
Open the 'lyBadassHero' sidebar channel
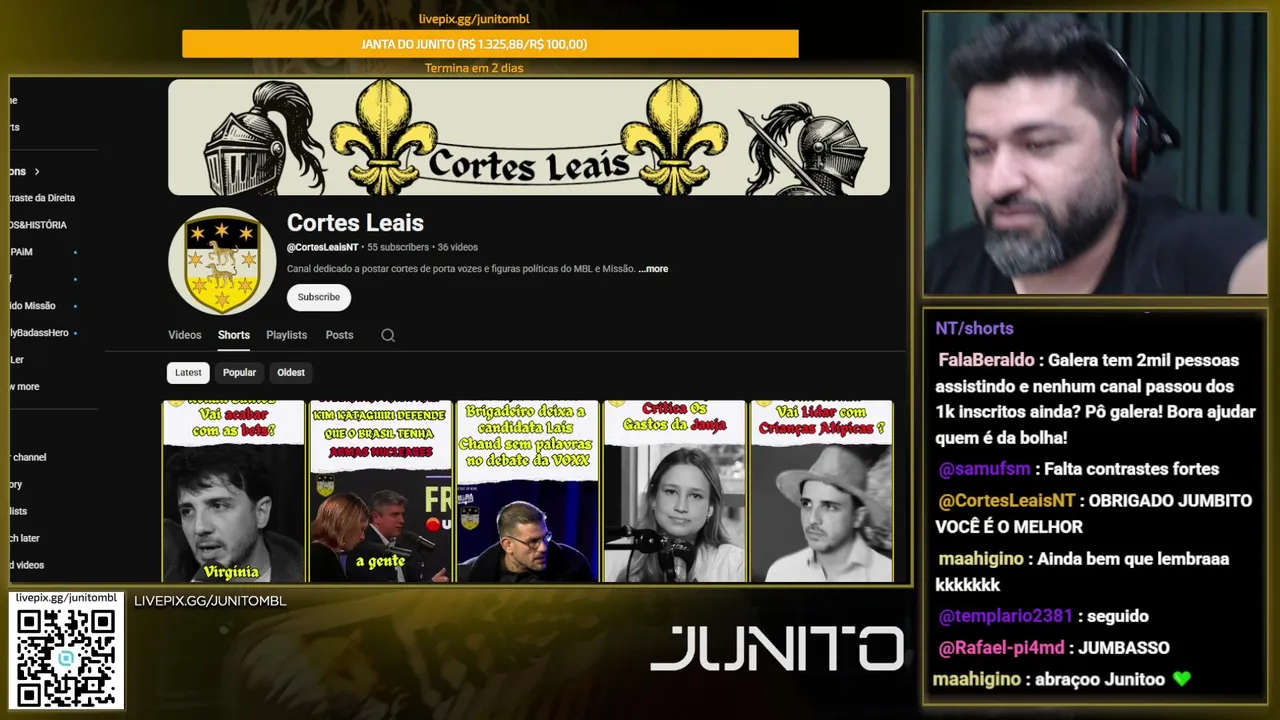[39, 333]
